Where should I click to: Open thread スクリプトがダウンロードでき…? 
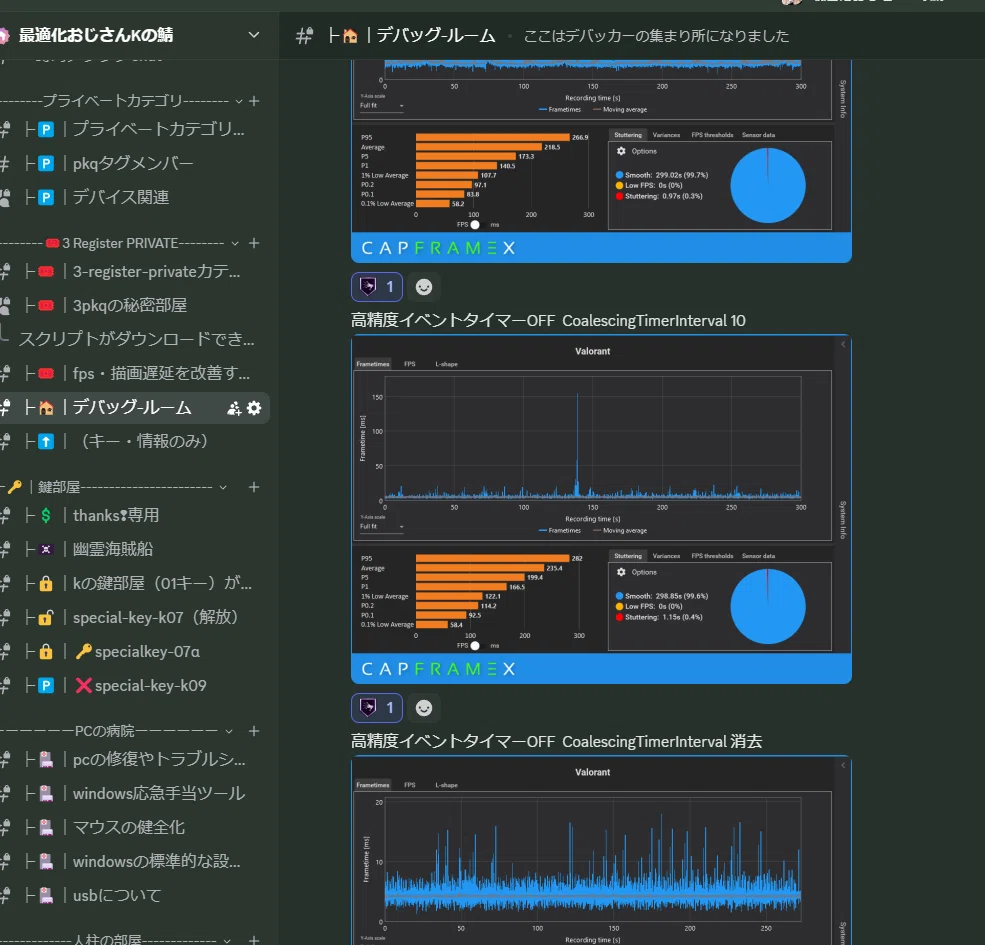click(136, 339)
